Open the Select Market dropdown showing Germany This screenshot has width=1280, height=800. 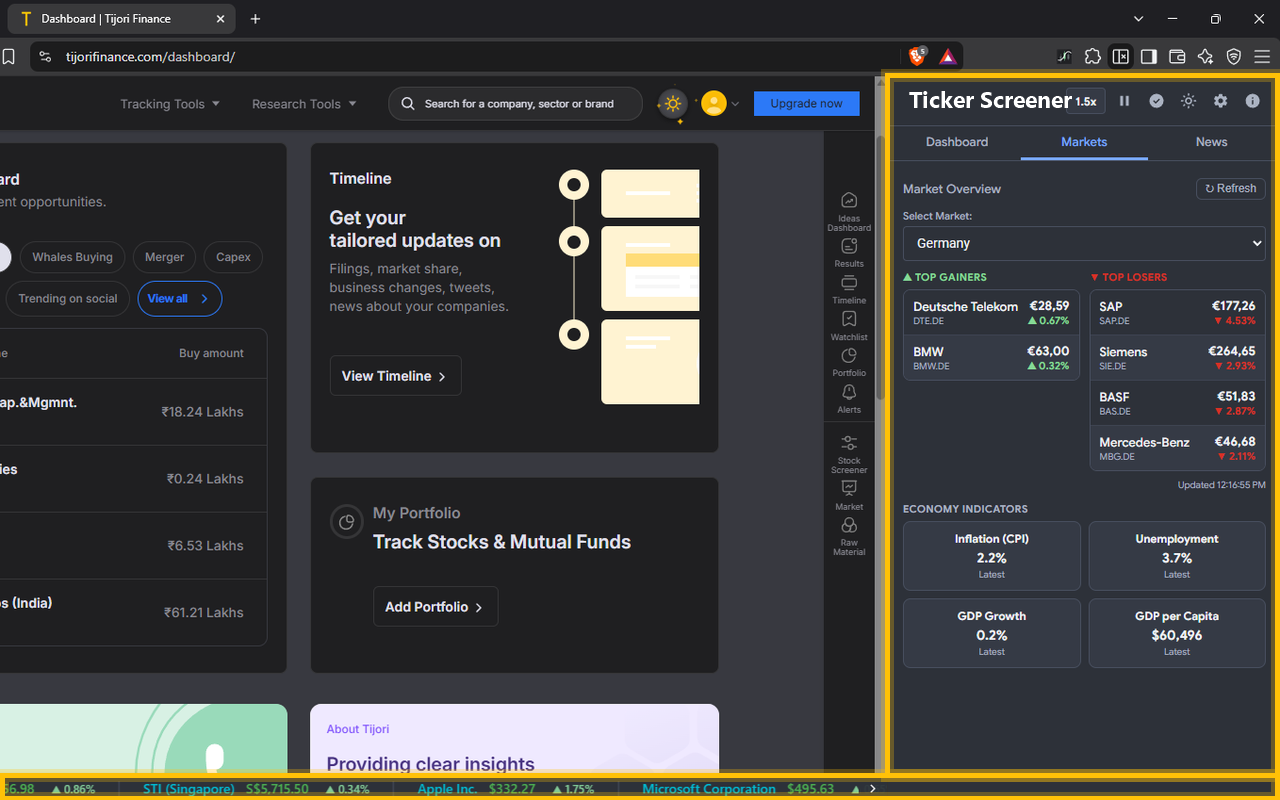1084,243
